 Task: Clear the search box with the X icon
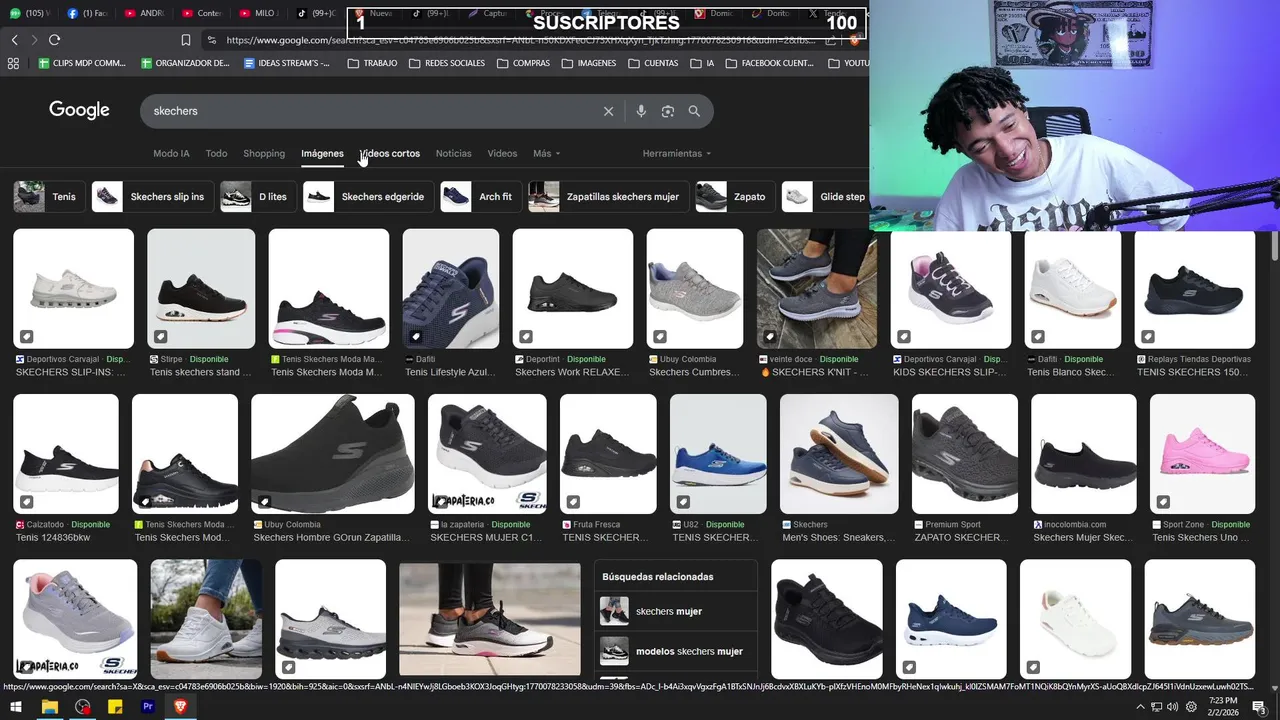pyautogui.click(x=608, y=111)
